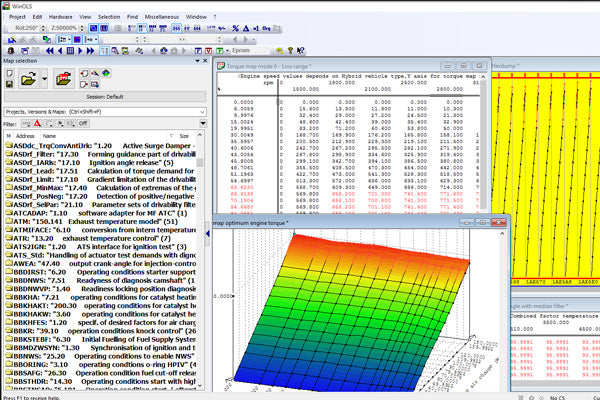
Task: Click the save disk icon in Map selection
Action: (x=10, y=84)
